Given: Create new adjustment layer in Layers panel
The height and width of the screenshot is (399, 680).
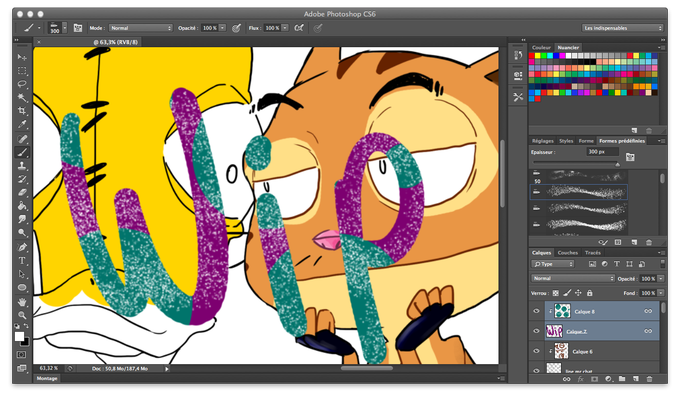Looking at the screenshot, I should tap(608, 379).
